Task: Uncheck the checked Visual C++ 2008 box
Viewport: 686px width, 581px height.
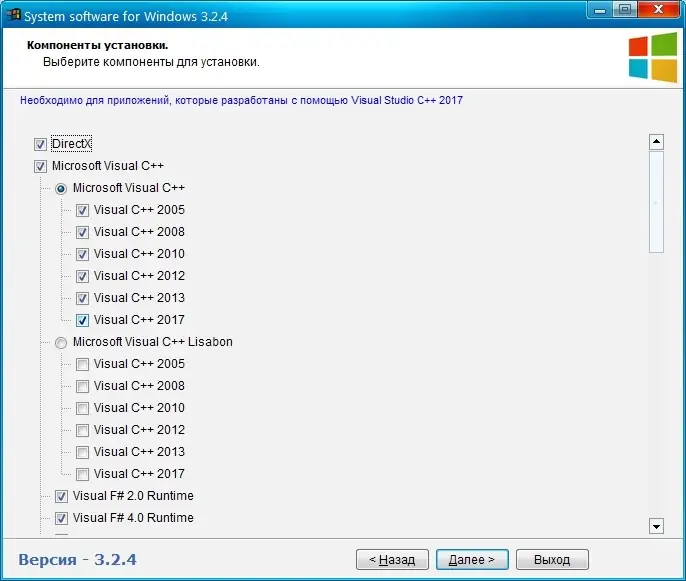Action: [x=82, y=232]
